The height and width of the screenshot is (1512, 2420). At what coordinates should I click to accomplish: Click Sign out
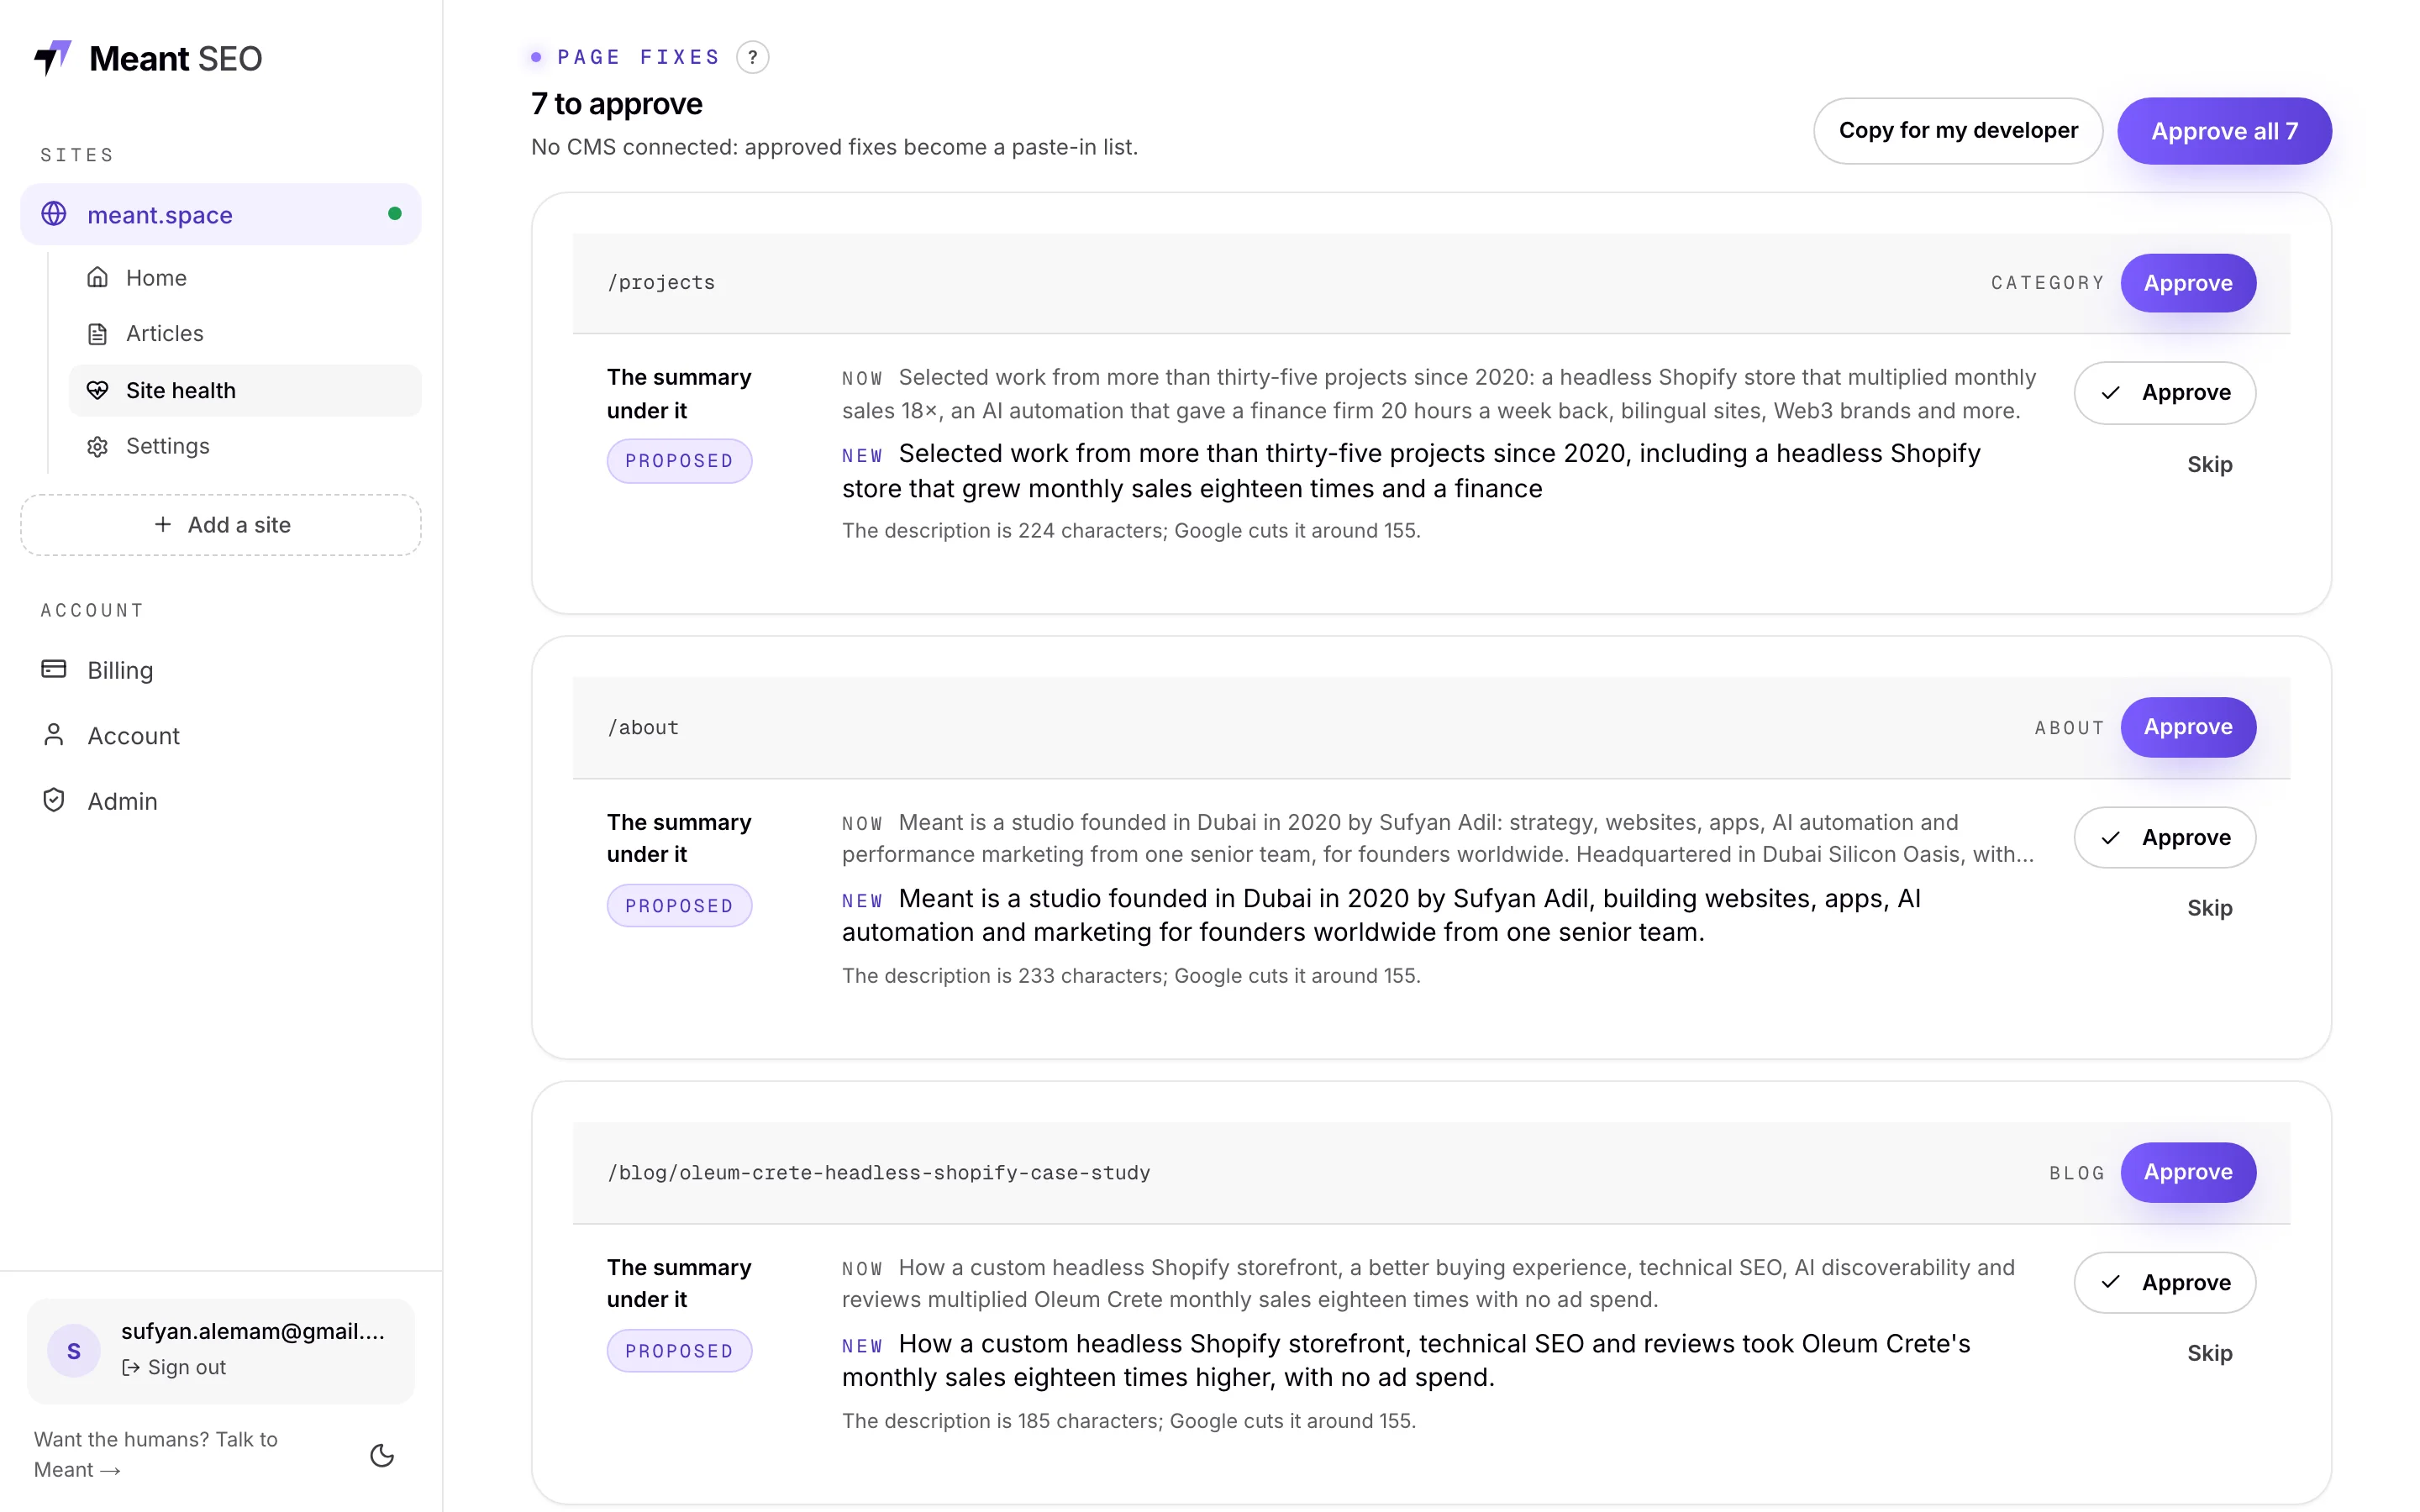(174, 1367)
